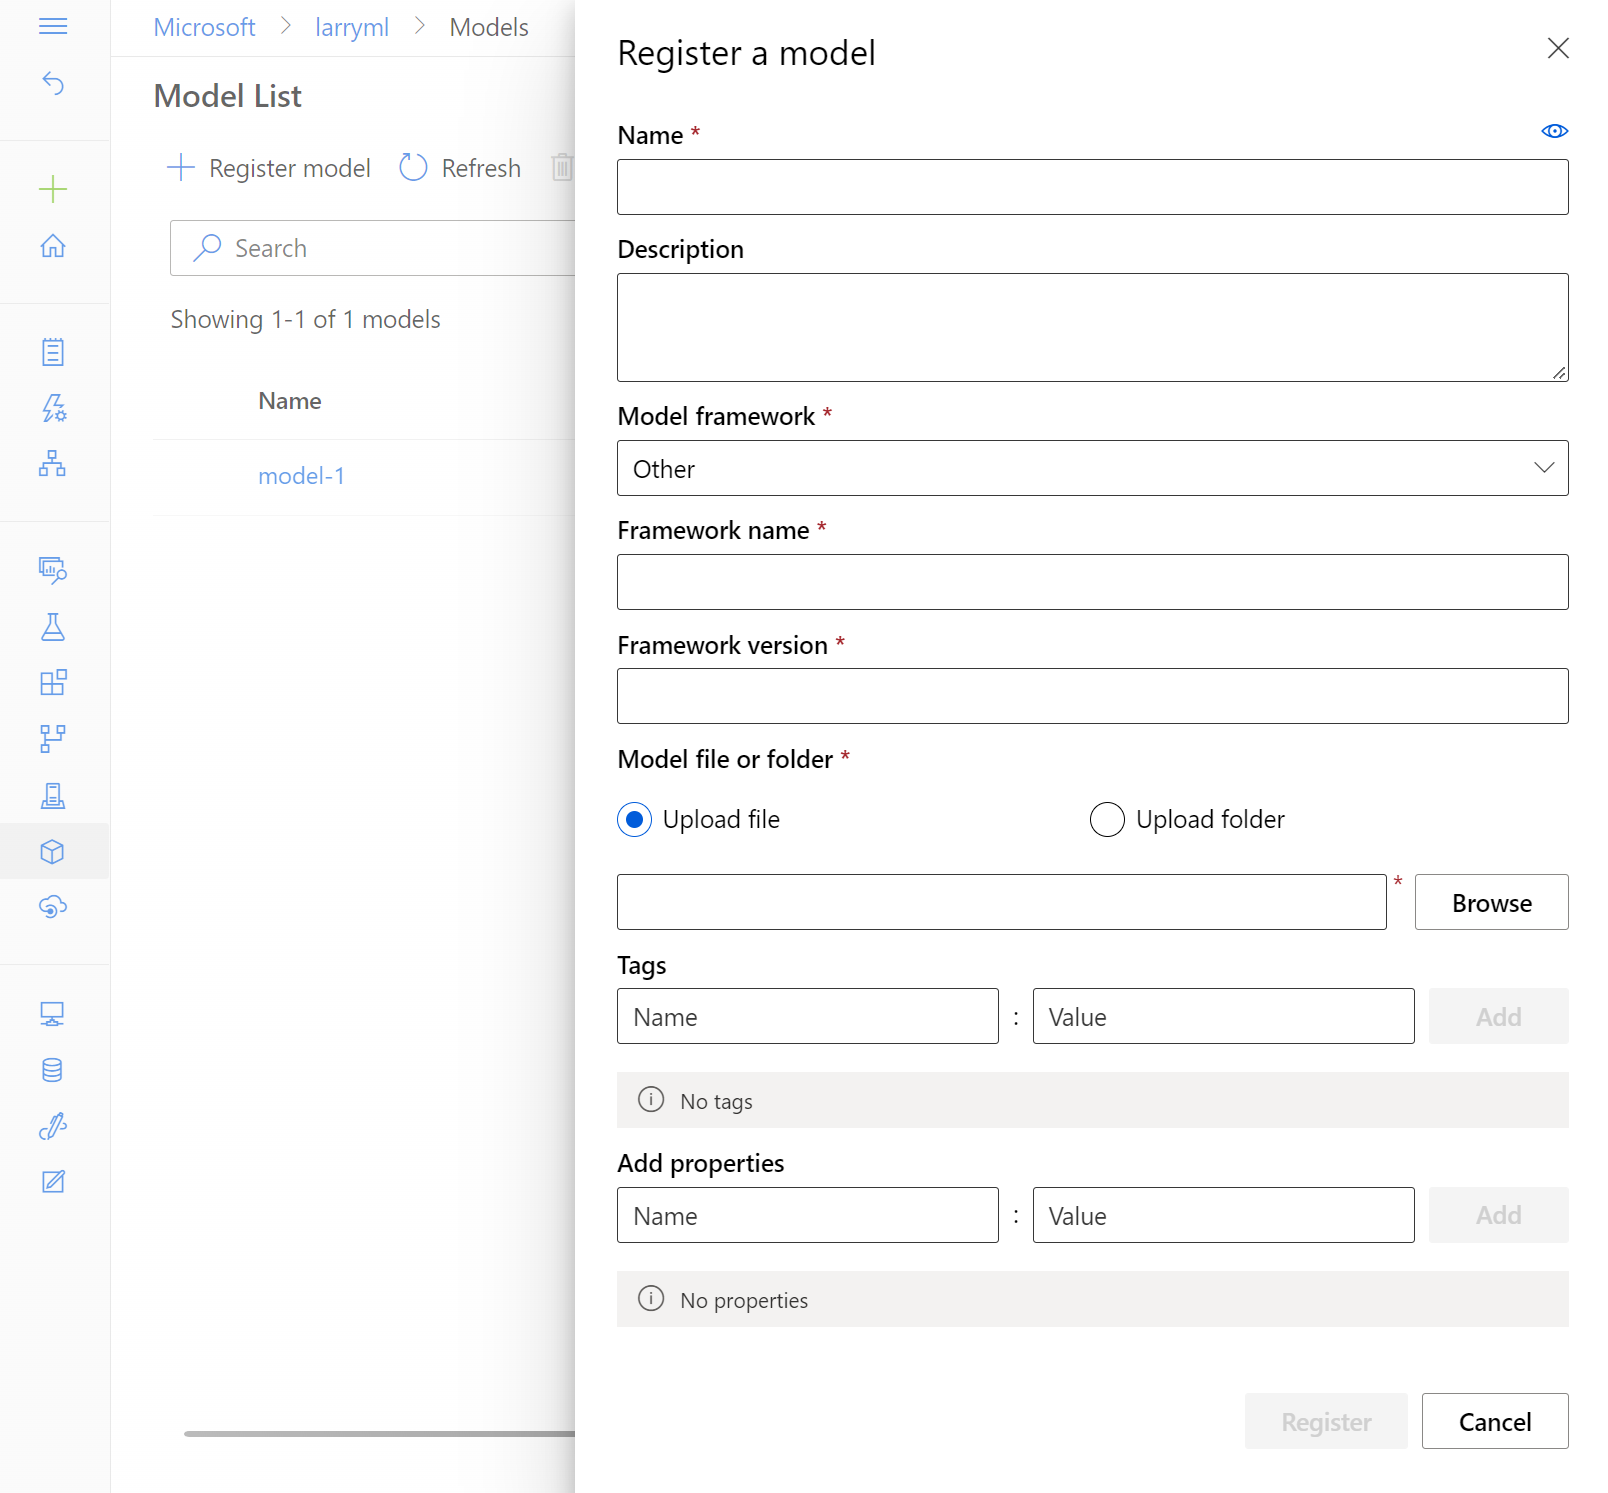Click the Description resize handle corner
Screen dimensions: 1608x1493
click(1559, 373)
